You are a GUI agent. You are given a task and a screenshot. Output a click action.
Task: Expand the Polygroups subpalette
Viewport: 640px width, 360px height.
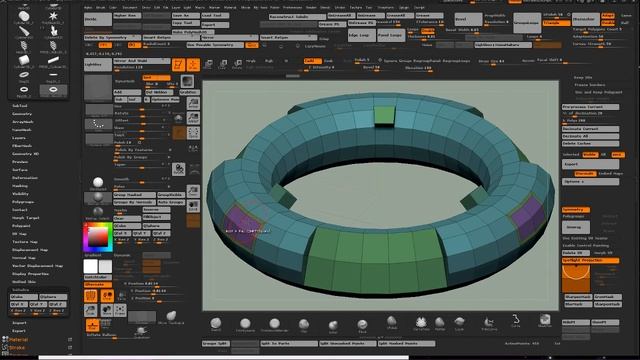tap(23, 202)
